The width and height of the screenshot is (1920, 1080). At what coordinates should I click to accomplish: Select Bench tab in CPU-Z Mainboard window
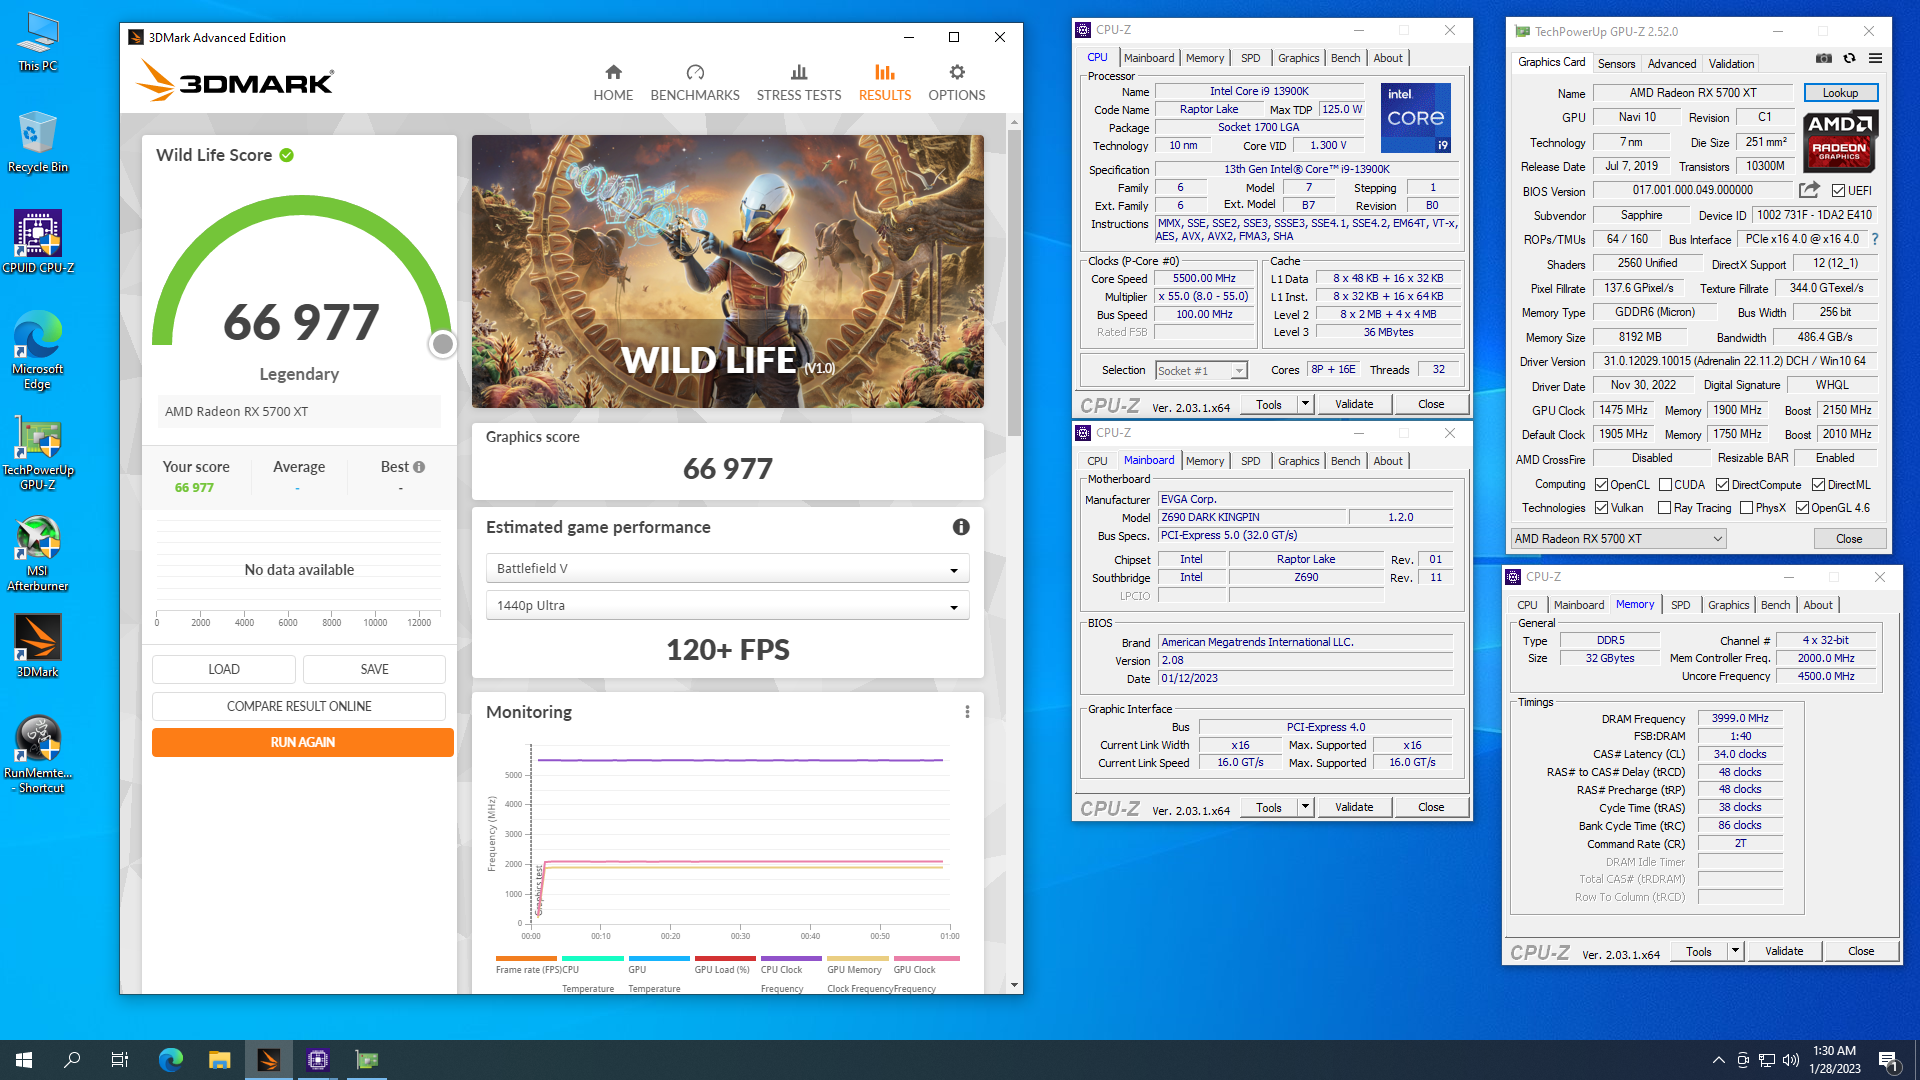click(1345, 461)
